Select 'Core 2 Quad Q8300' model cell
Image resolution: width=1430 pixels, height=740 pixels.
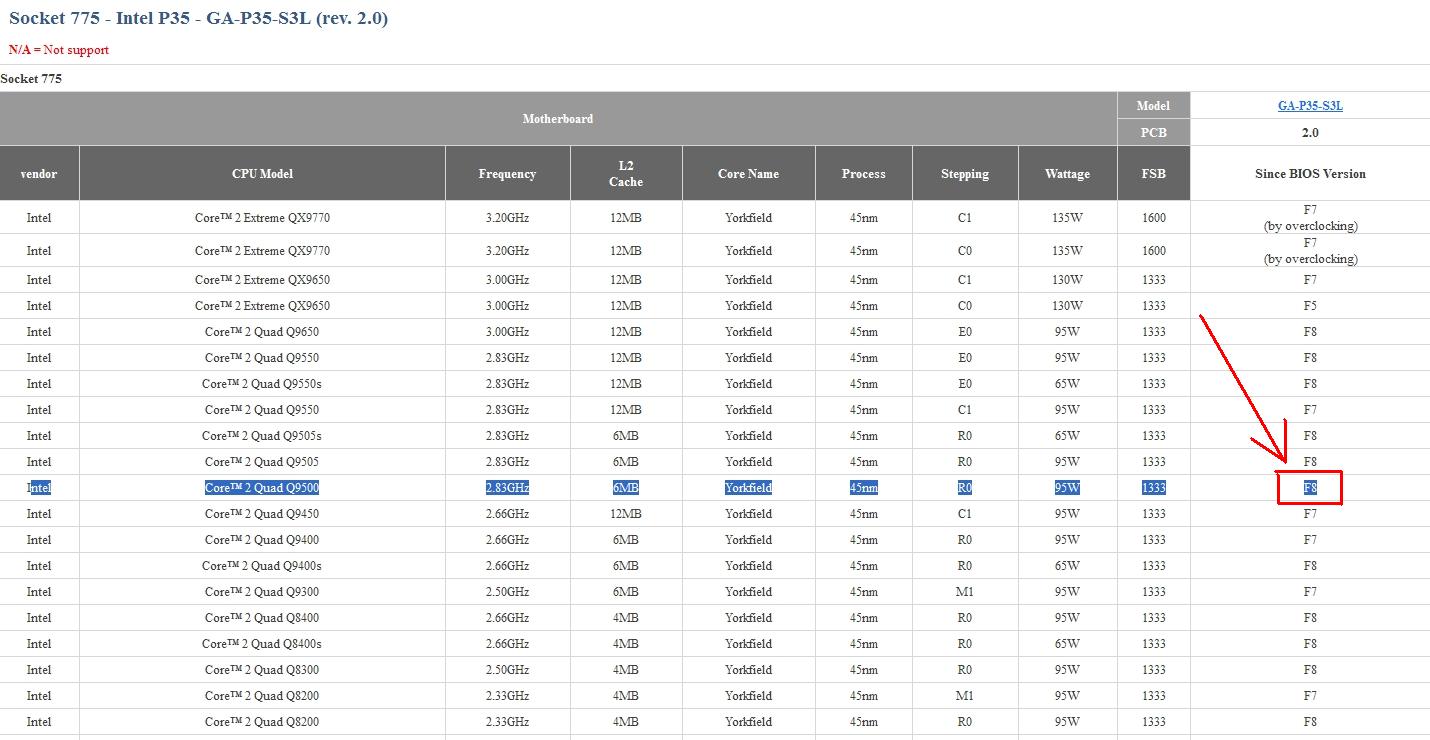(x=262, y=670)
